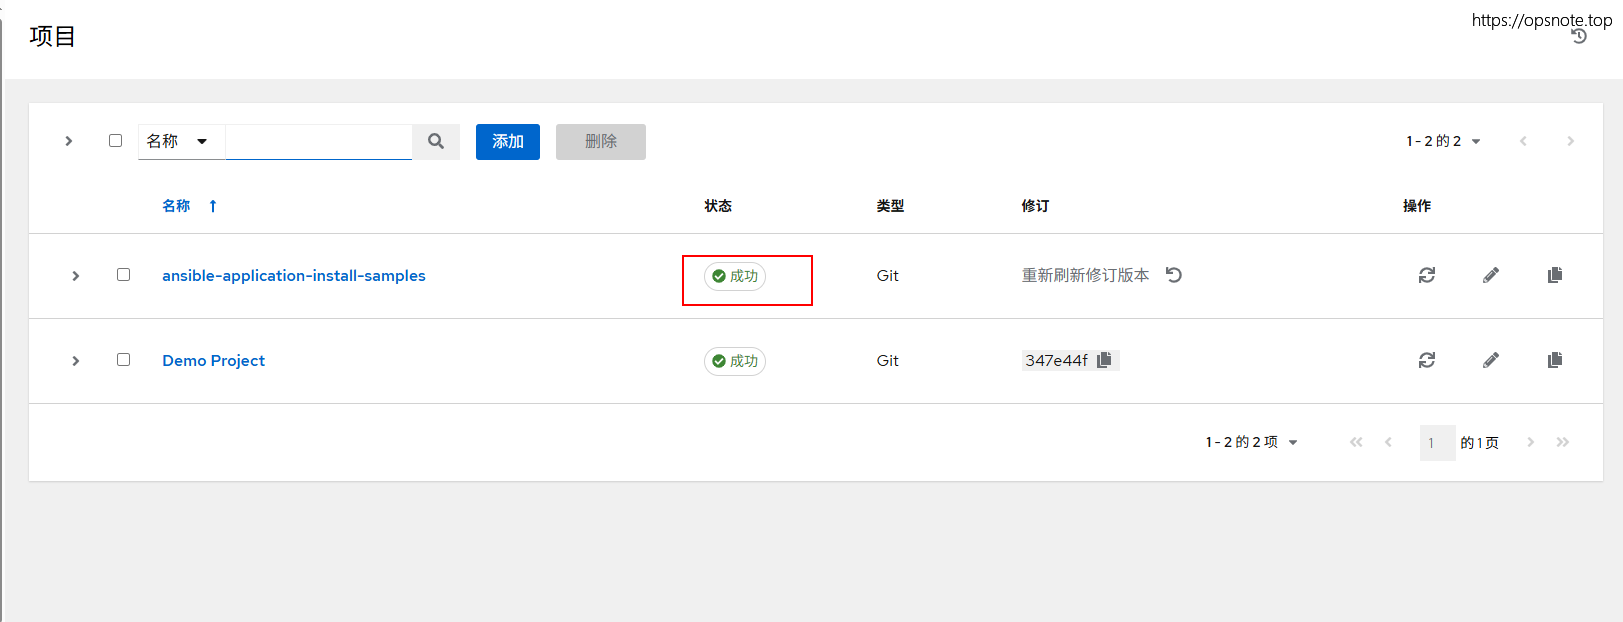Refresh revision icon next to 重新刷新修订版本
This screenshot has width=1623, height=622.
click(x=1174, y=275)
